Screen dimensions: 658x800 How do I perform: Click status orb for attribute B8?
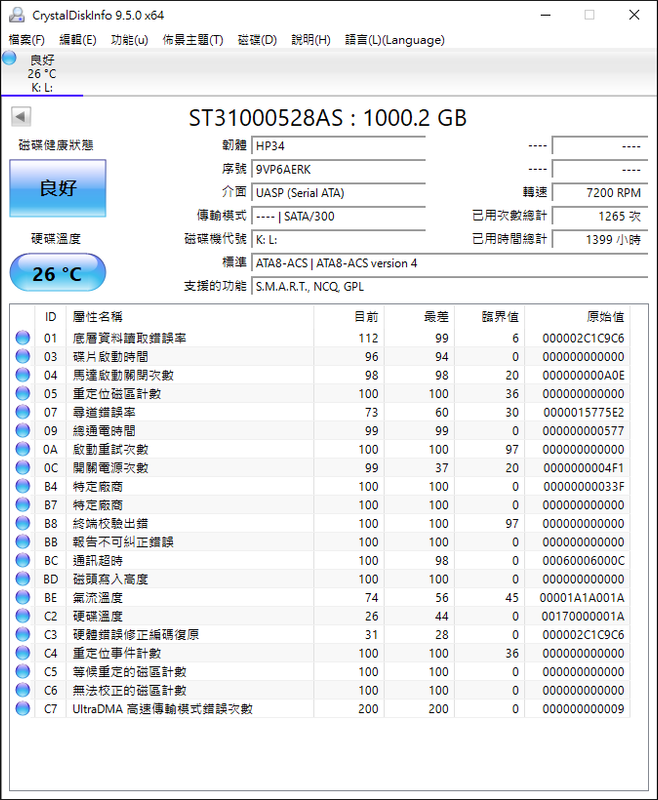tap(22, 523)
